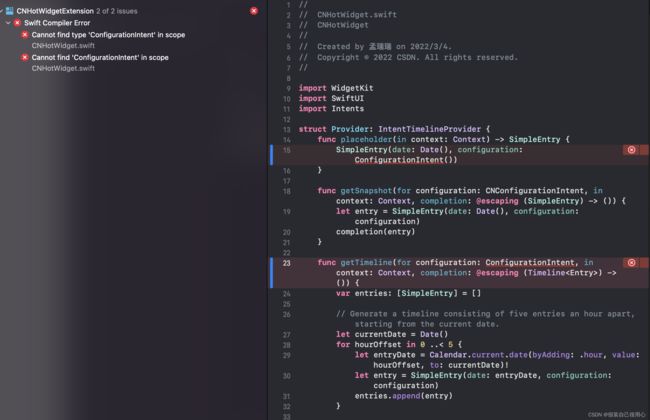Click the Swift Compiler Error label

point(57,23)
